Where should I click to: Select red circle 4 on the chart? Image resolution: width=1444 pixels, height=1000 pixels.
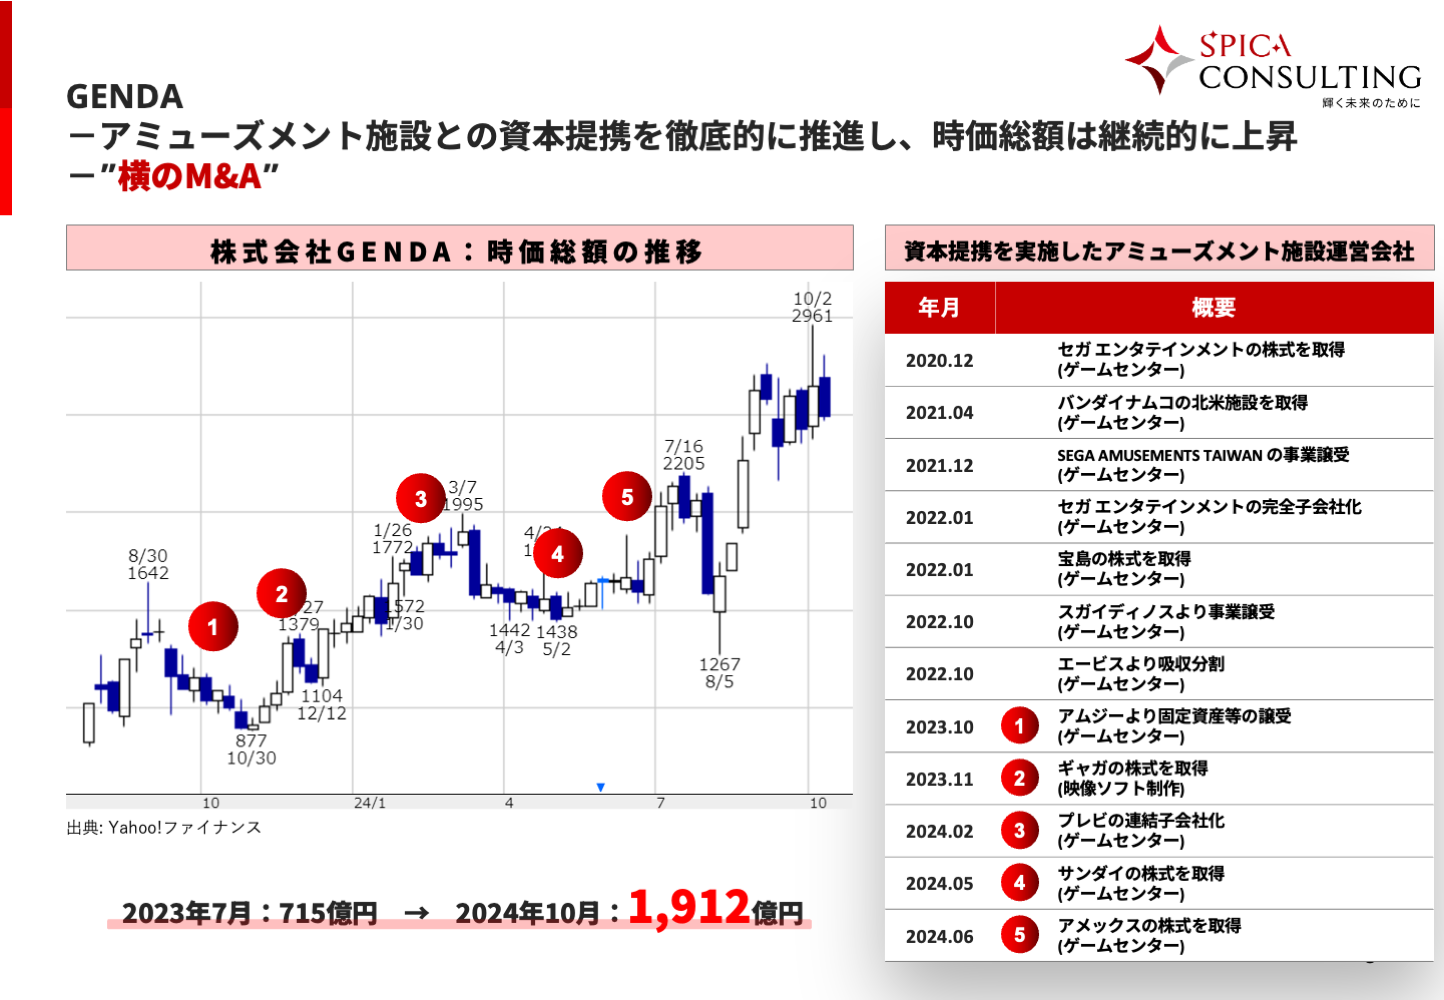tap(558, 554)
